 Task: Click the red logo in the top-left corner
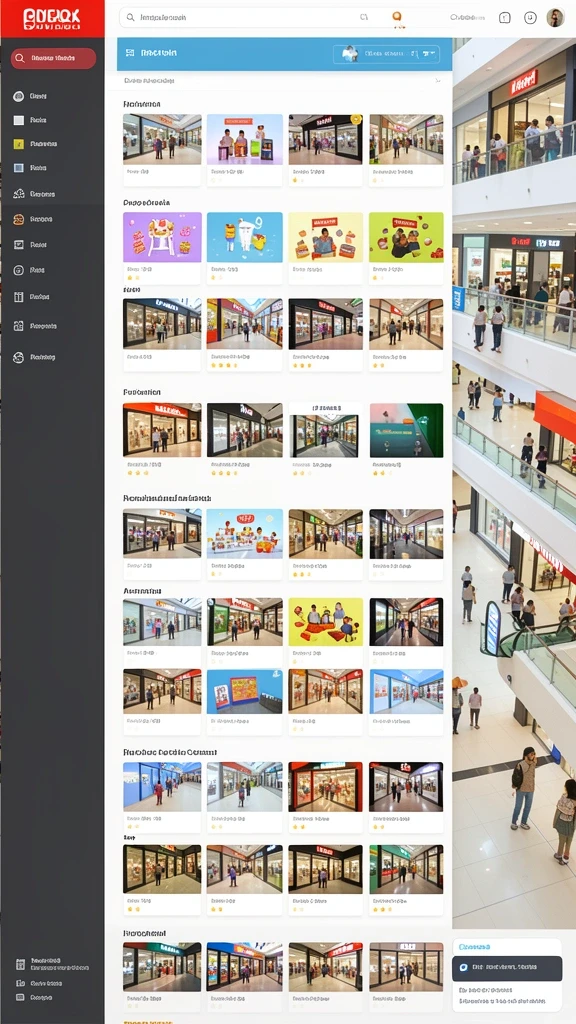pyautogui.click(x=52, y=18)
